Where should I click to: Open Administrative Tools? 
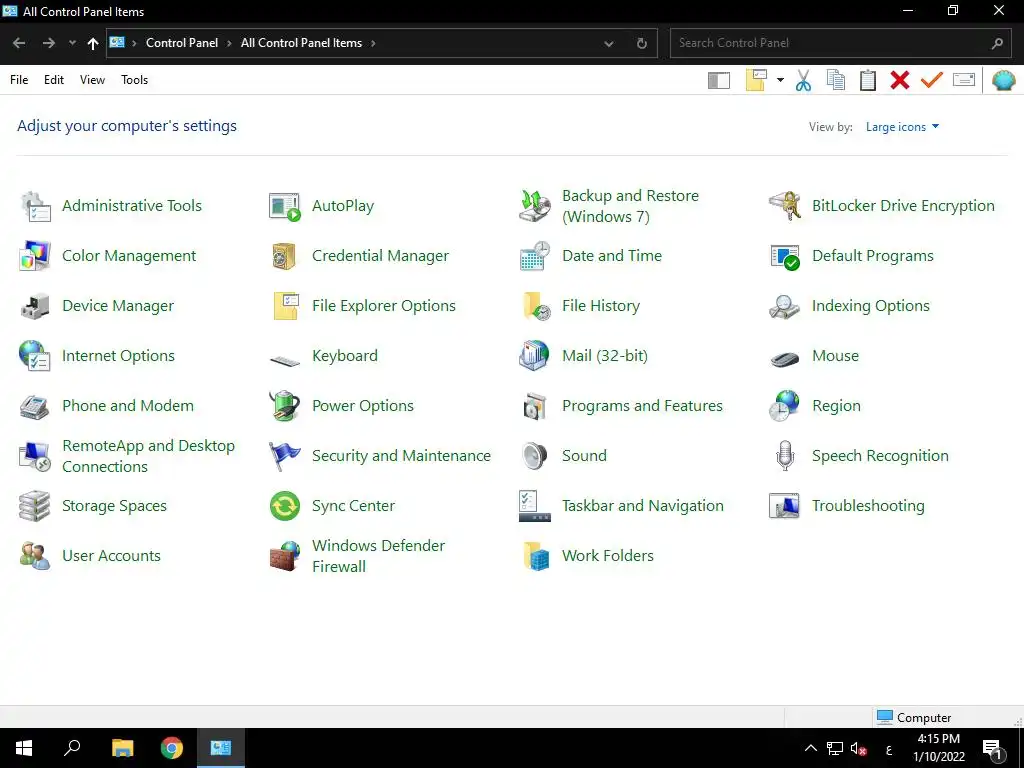(111, 206)
